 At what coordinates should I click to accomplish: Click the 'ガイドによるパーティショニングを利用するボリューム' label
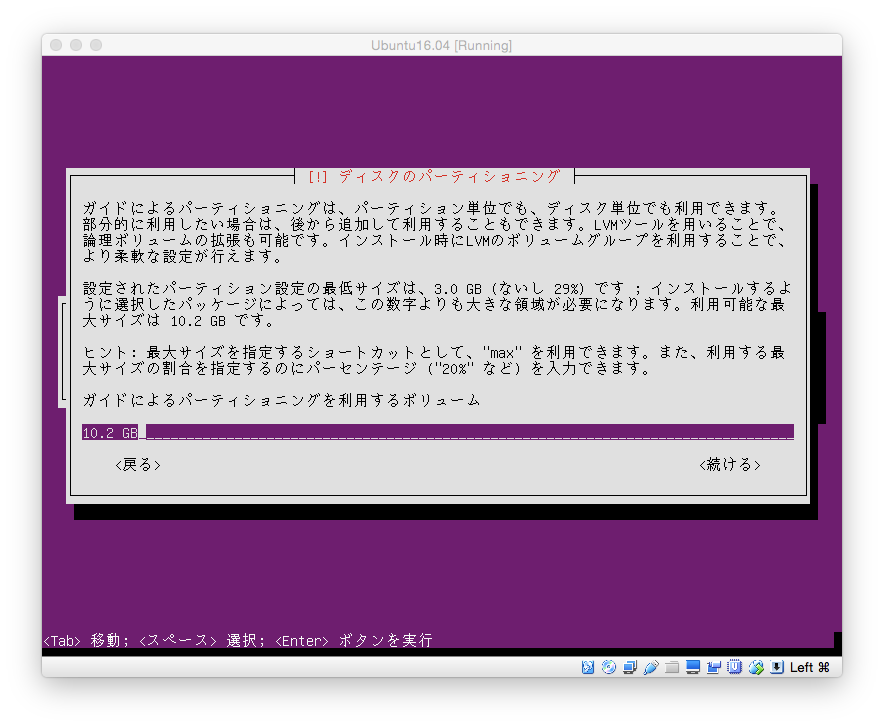point(281,400)
